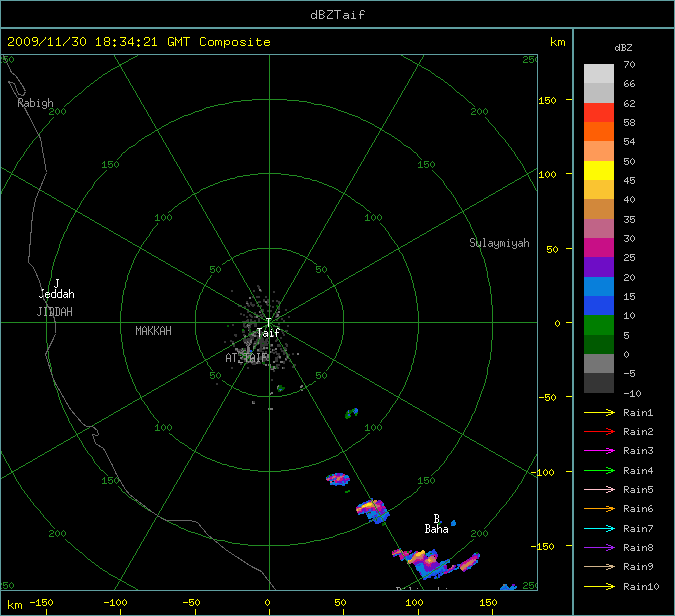Click the 2009/11/30 18:34:21 GMT Composite timestamp
The image size is (675, 616).
[x=139, y=42]
